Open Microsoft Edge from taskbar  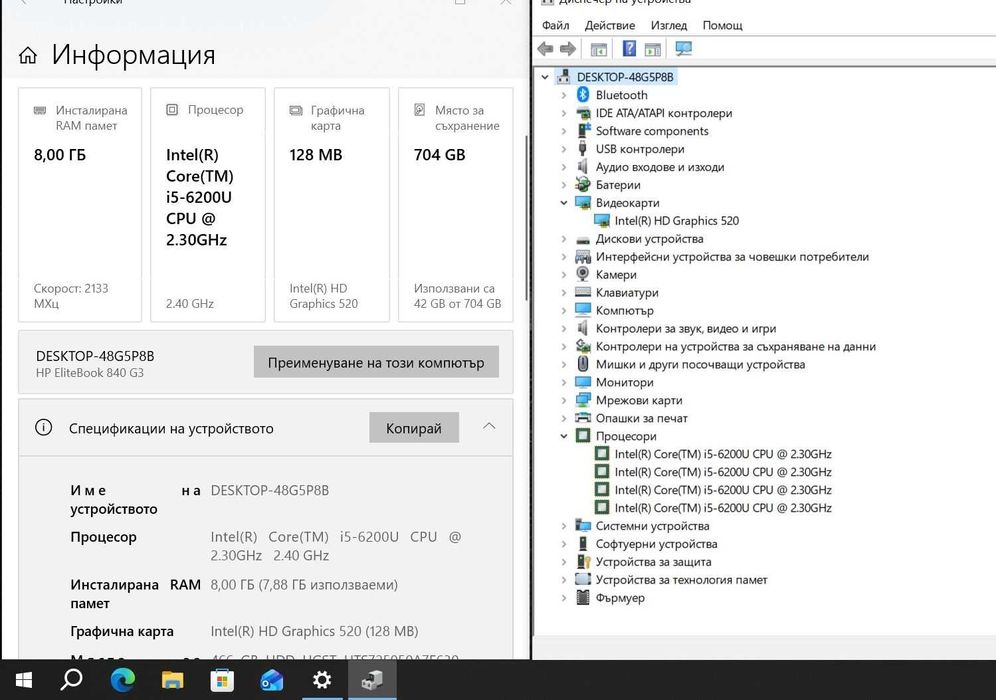click(122, 680)
